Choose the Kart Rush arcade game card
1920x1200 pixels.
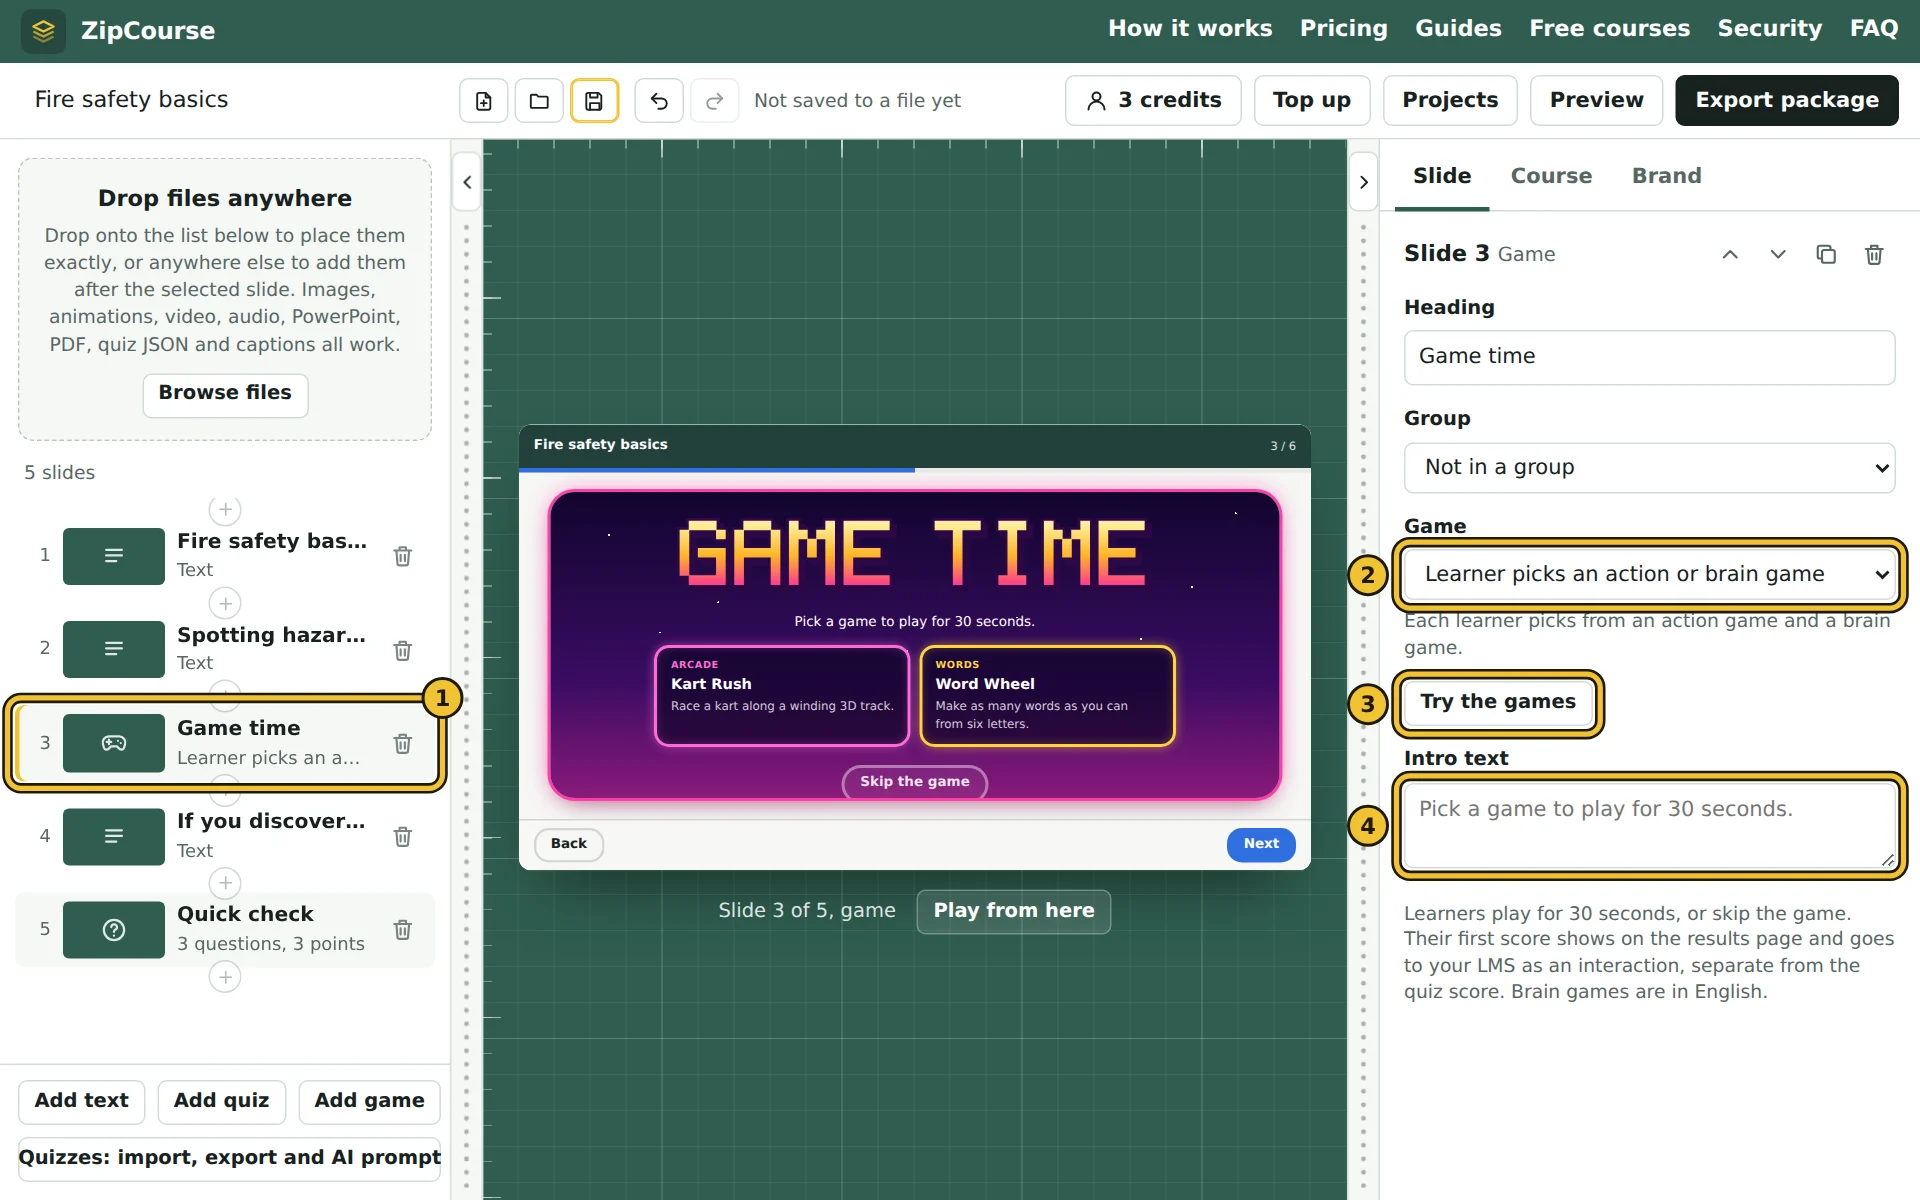tap(782, 696)
